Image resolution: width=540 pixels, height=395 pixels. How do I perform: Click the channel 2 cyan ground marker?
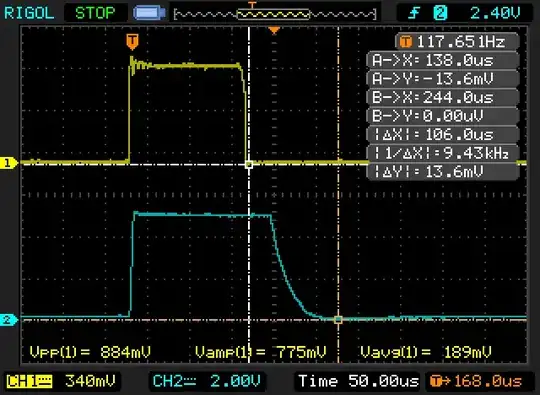tap(8, 320)
